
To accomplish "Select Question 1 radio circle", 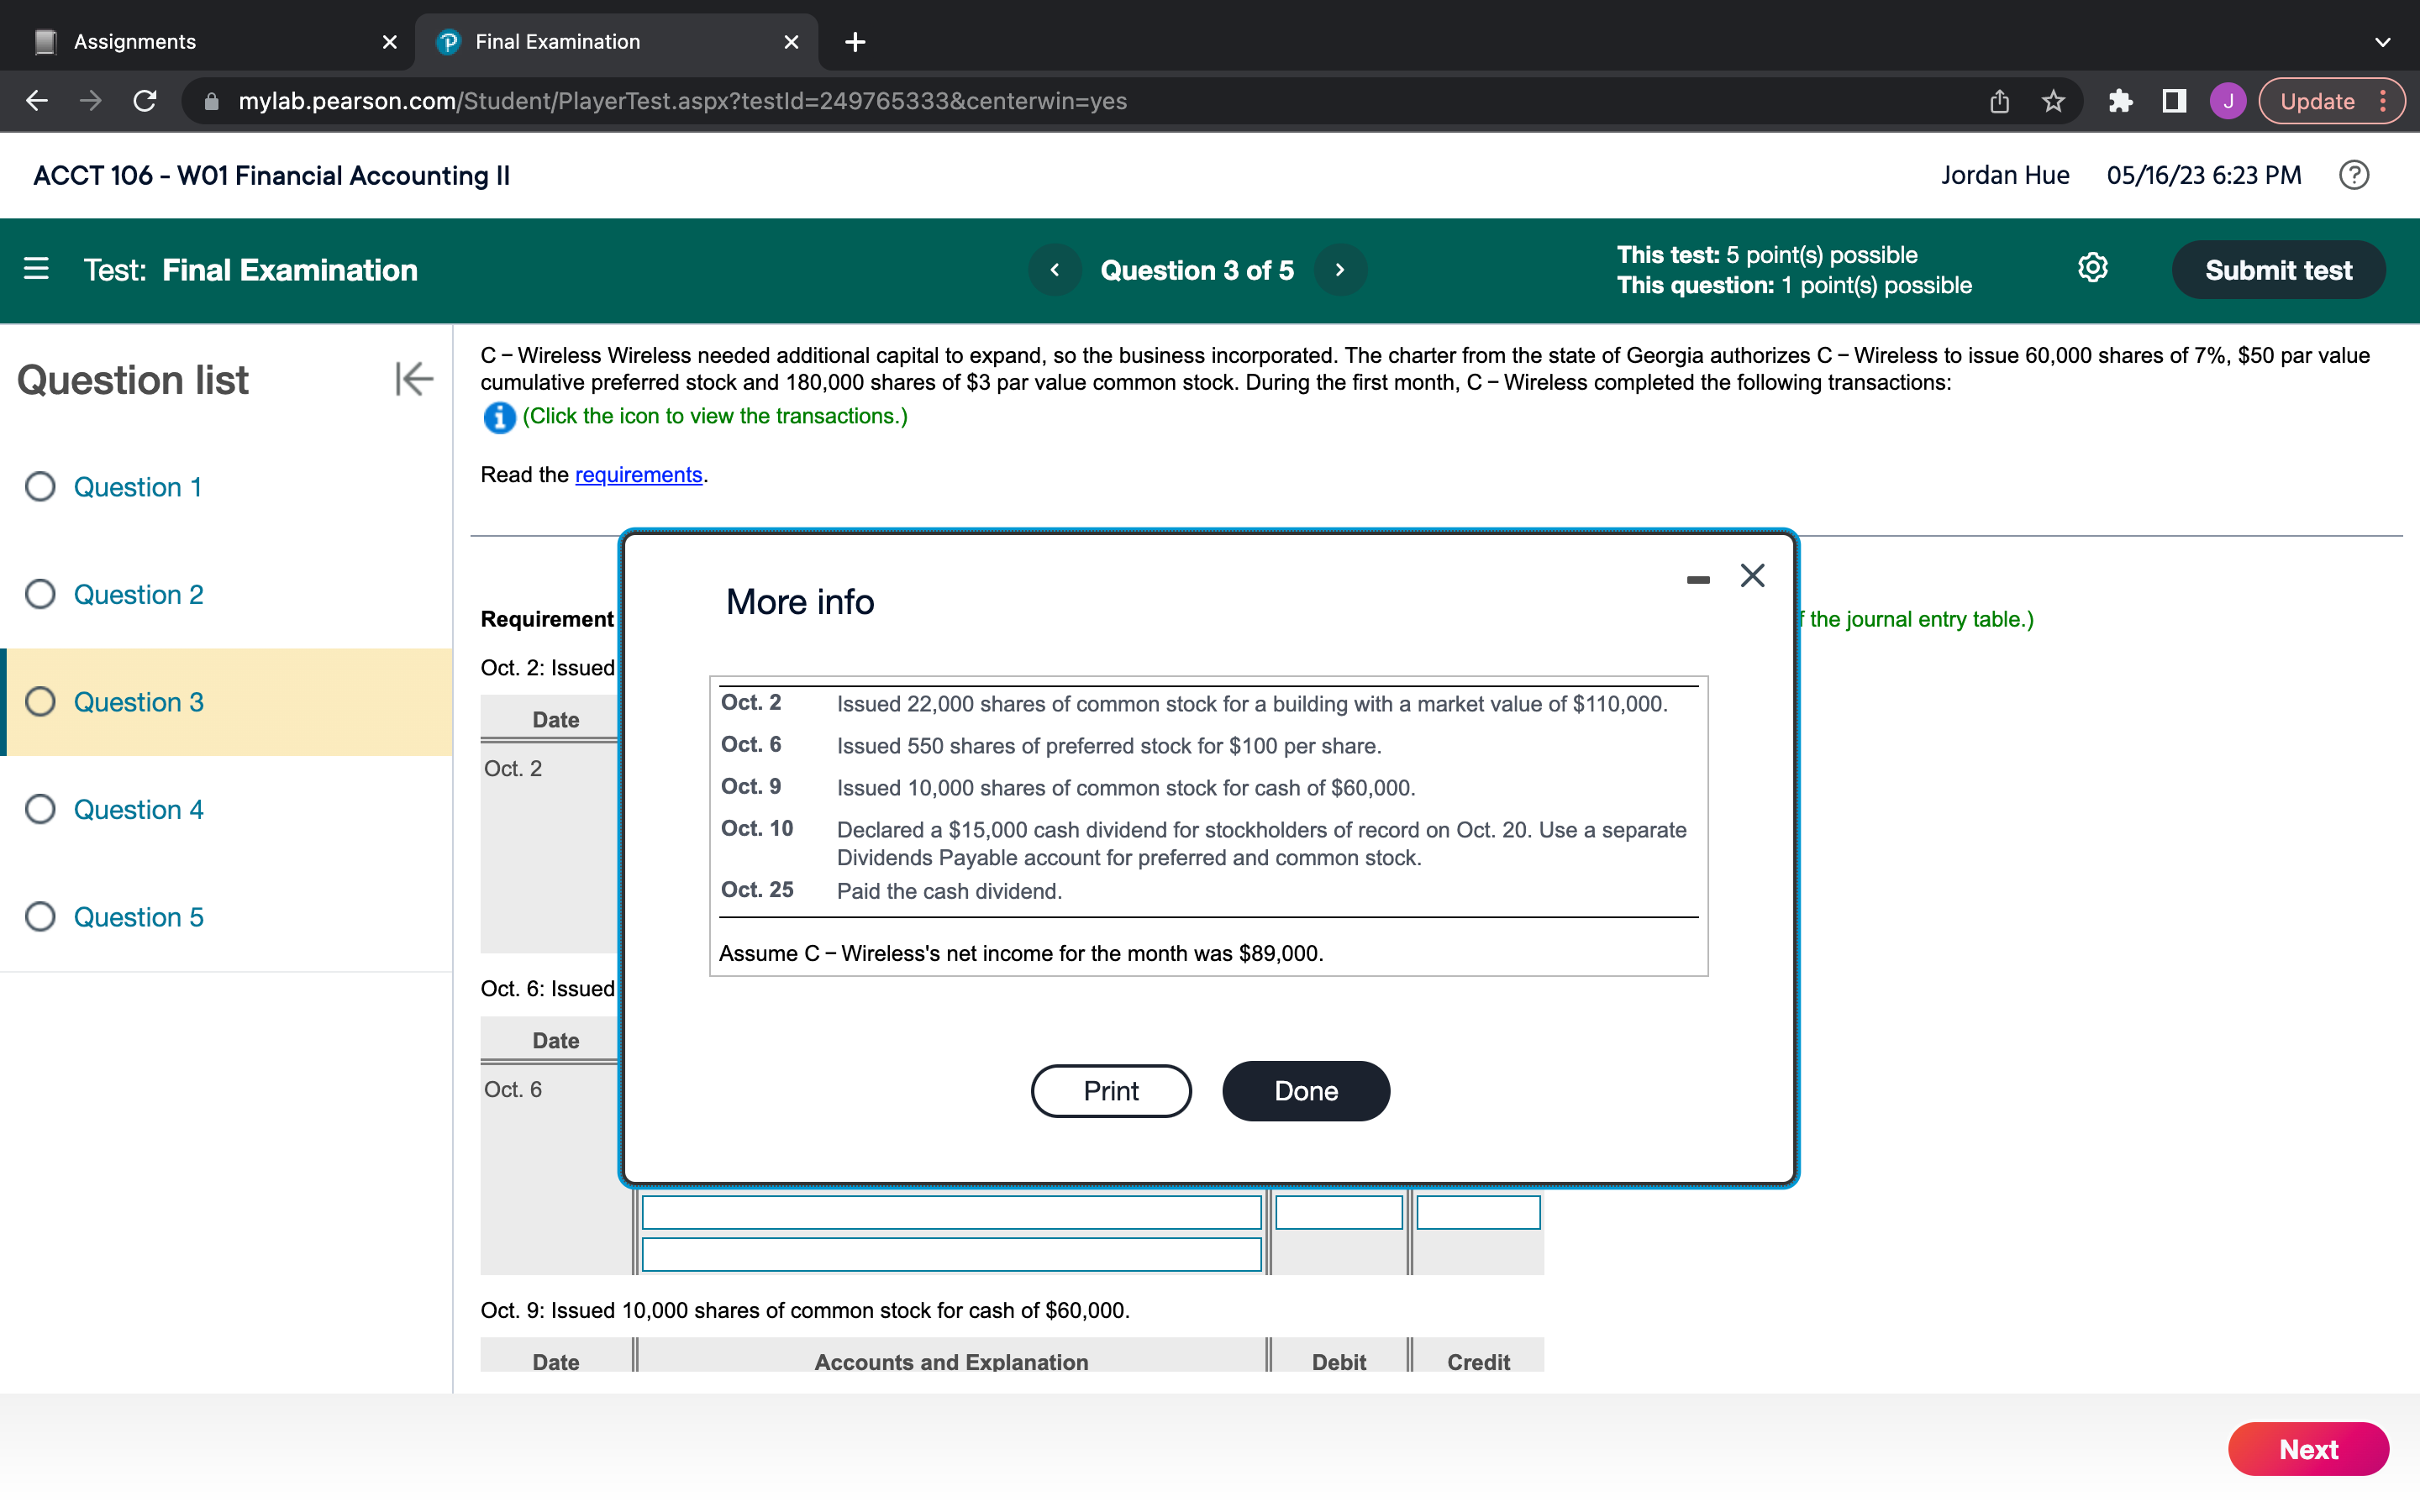I will pos(40,487).
